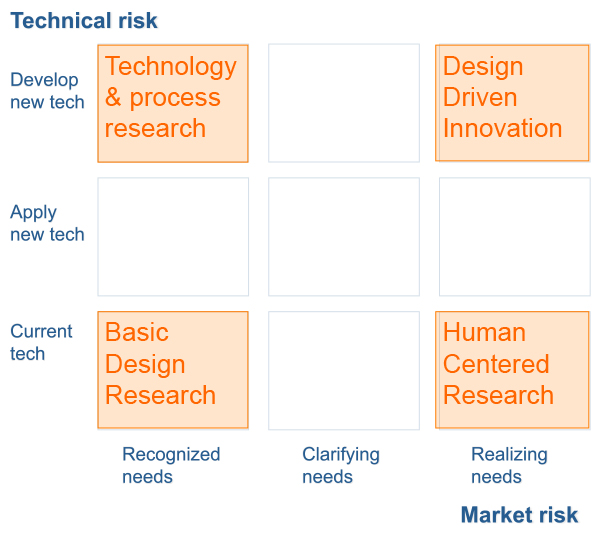Click the word 'Technology' in the orange box
Viewport: 600px width, 534px height.
[x=171, y=67]
